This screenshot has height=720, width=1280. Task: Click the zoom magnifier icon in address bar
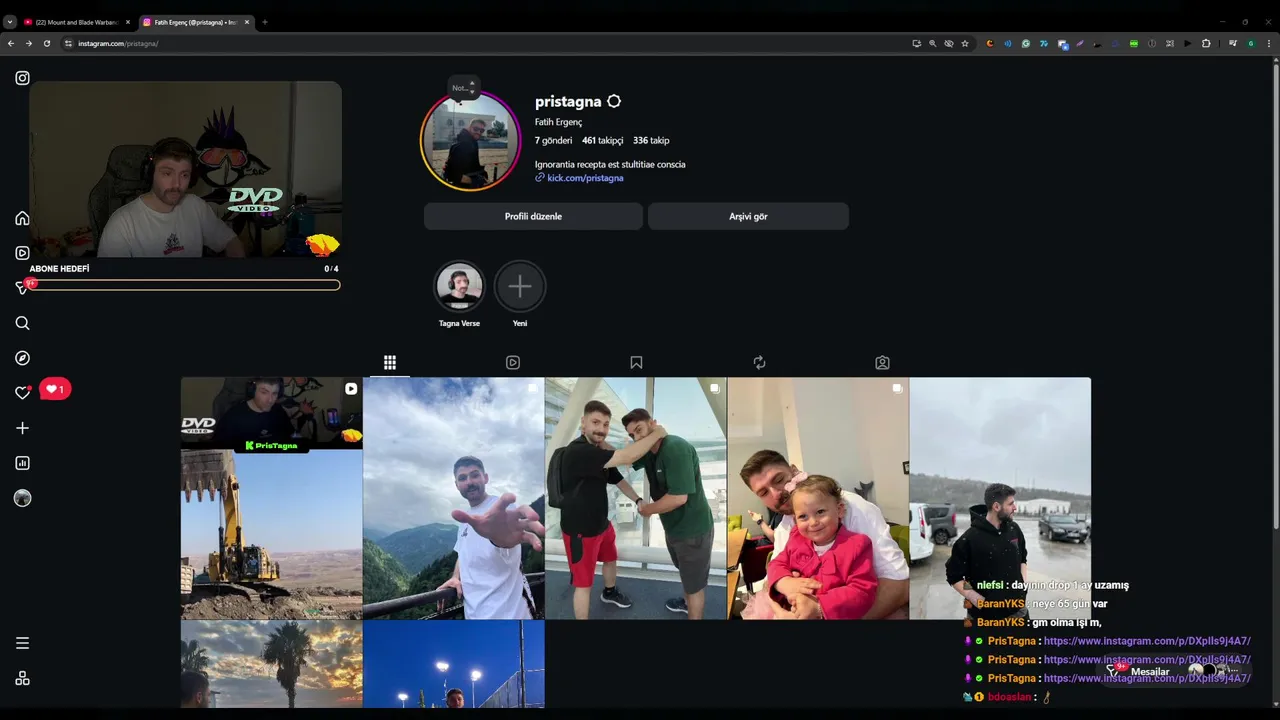pos(933,43)
